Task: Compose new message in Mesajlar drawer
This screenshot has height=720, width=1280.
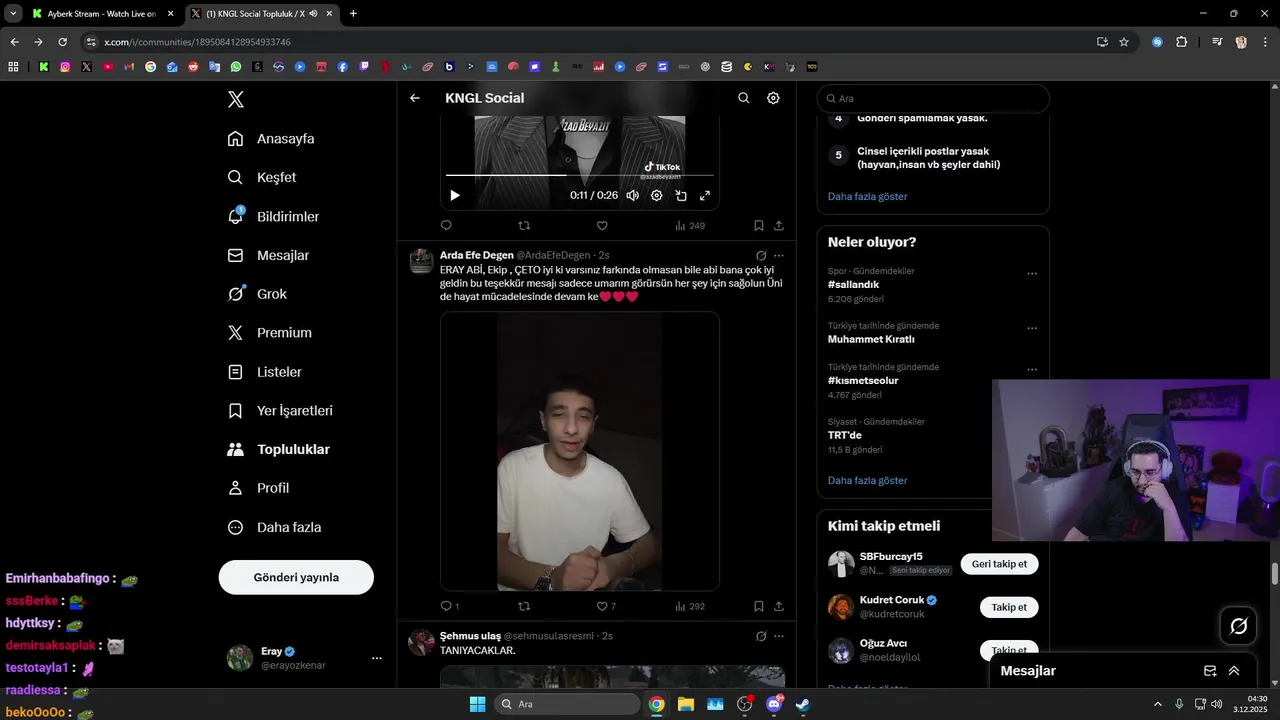Action: 1210,671
